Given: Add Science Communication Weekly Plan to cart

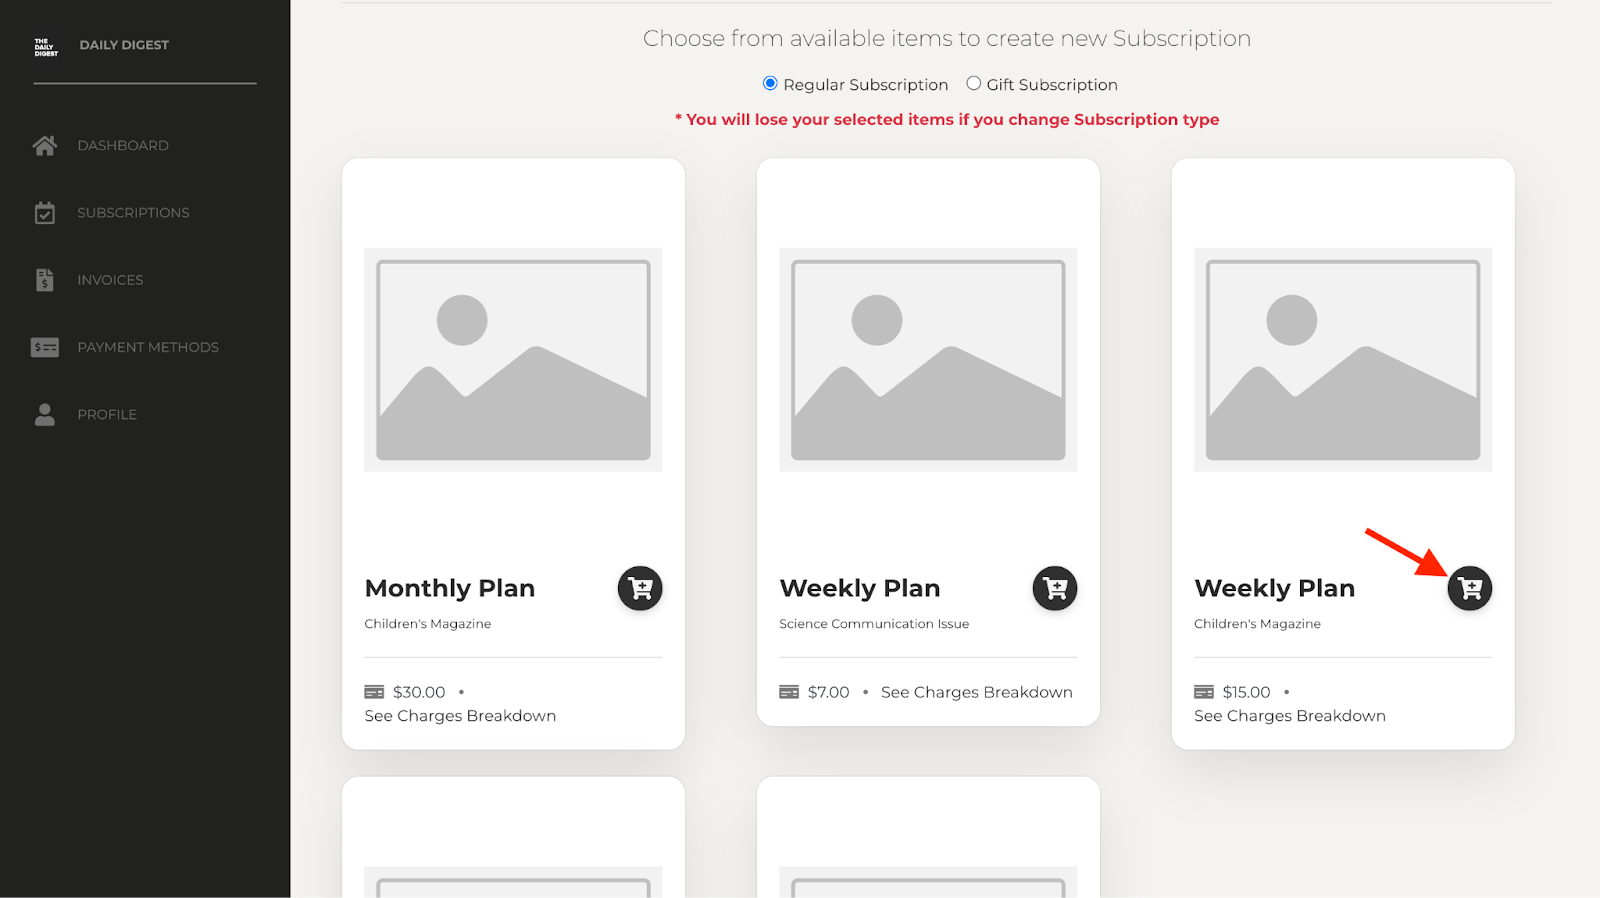Looking at the screenshot, I should click(1054, 588).
